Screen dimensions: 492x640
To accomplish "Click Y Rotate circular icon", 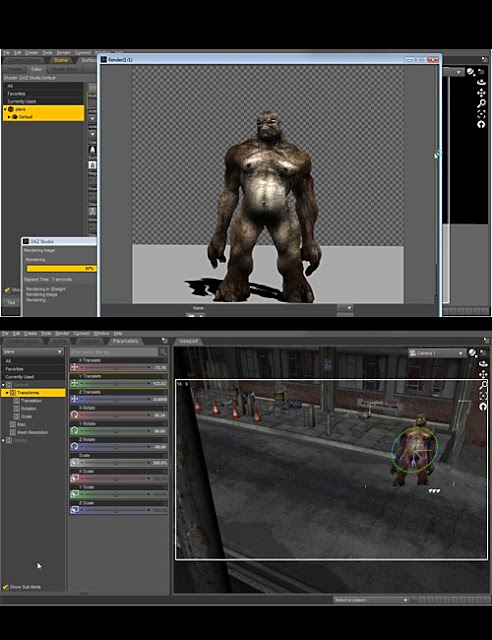I will click(74, 431).
